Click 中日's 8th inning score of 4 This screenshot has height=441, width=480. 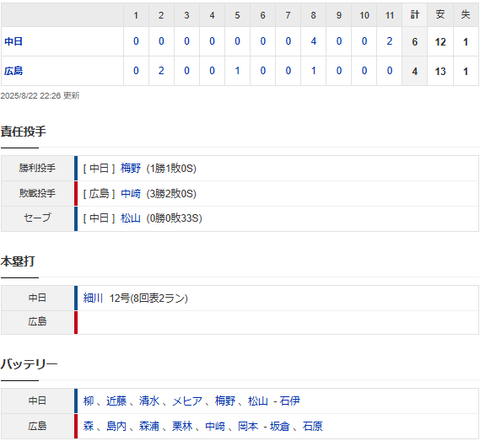313,42
